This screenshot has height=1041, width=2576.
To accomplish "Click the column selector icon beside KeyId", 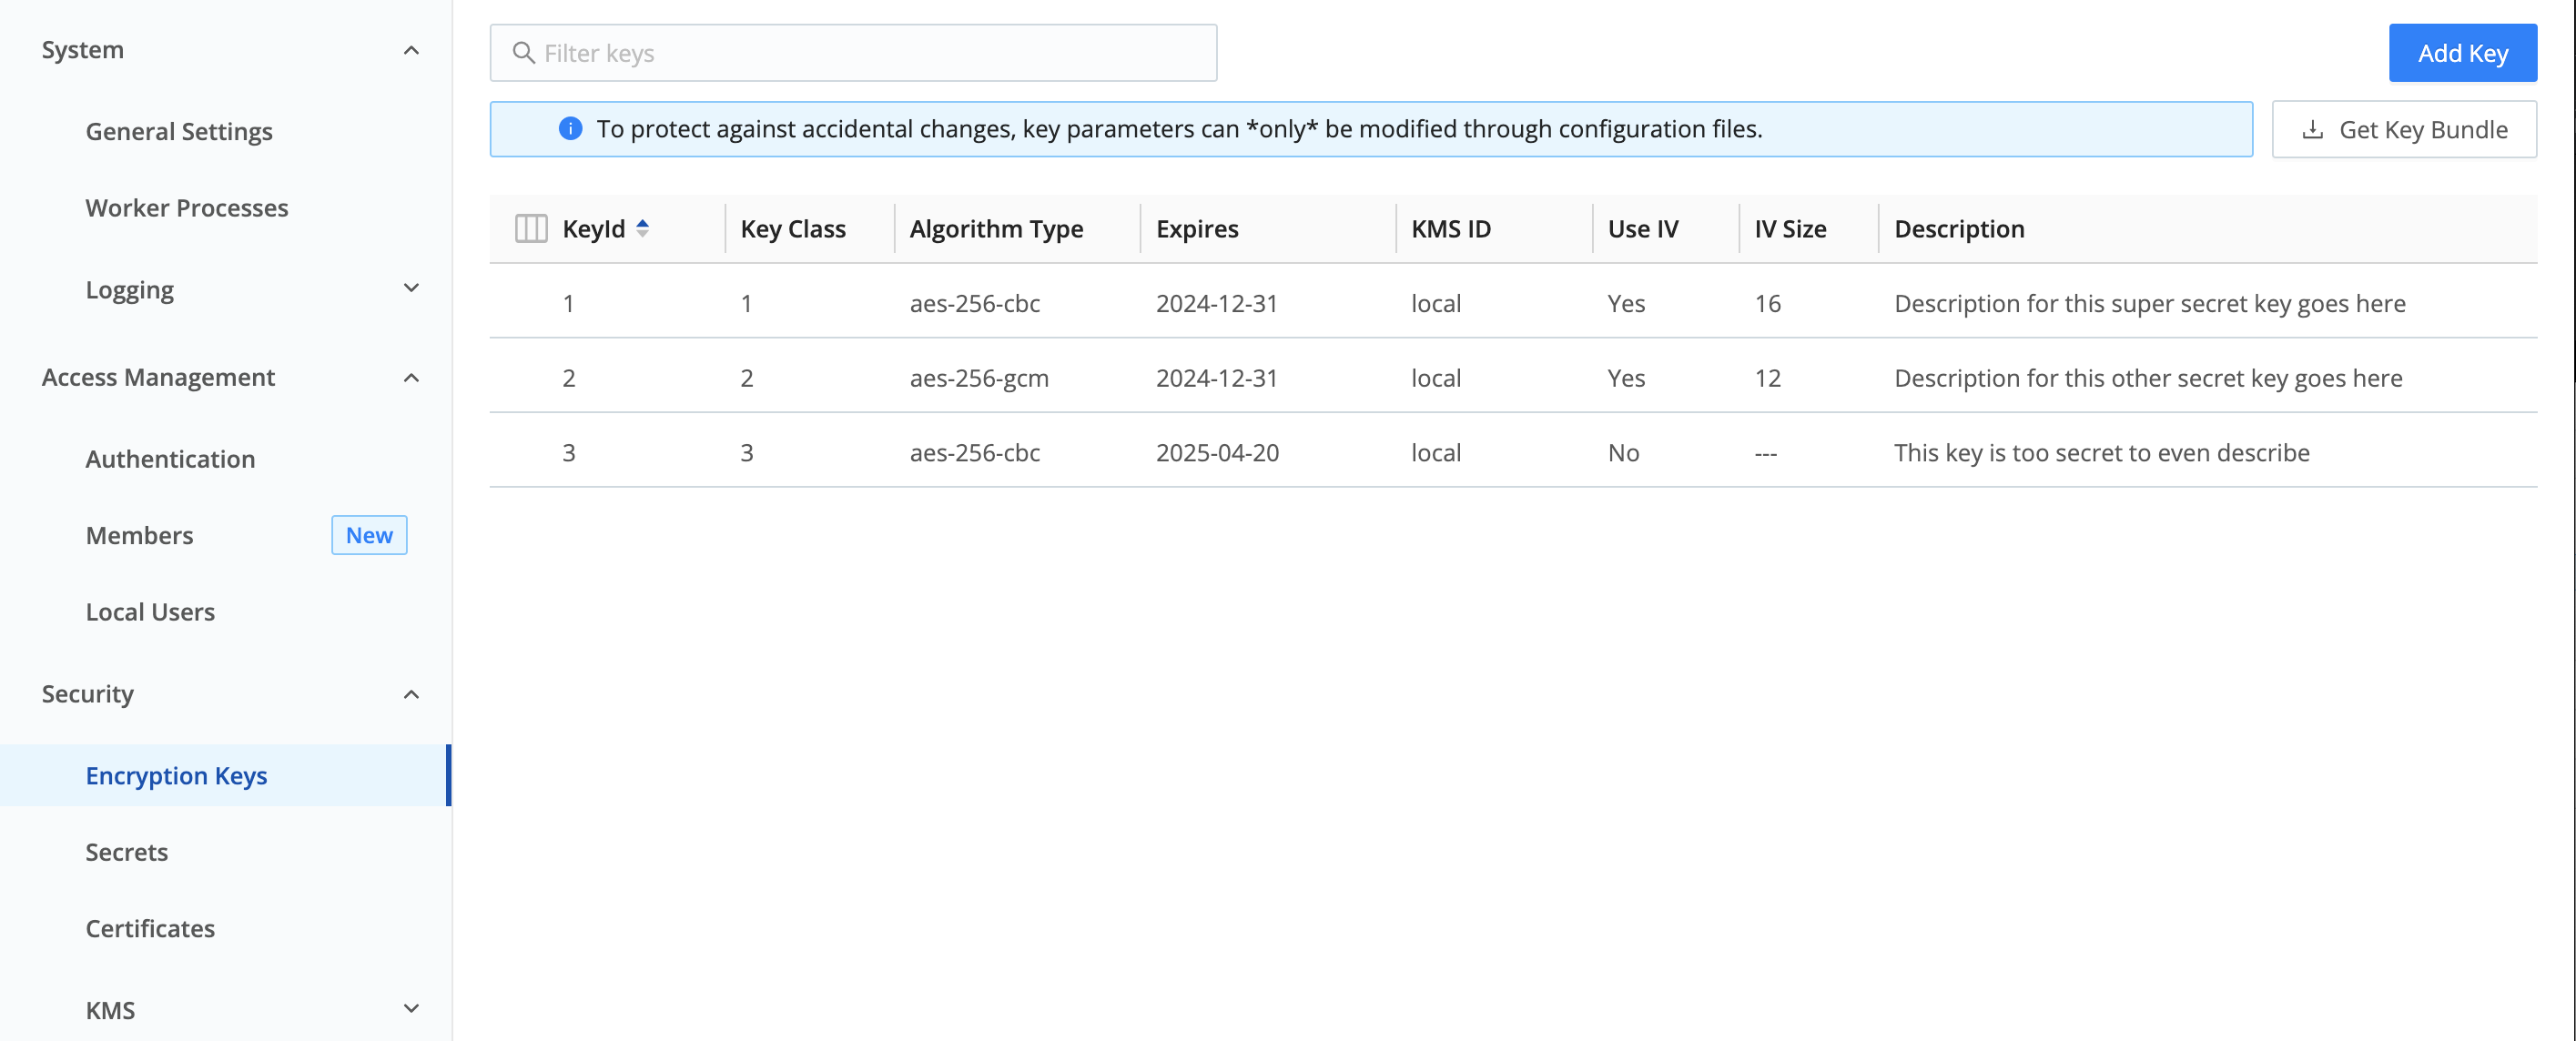I will point(530,229).
